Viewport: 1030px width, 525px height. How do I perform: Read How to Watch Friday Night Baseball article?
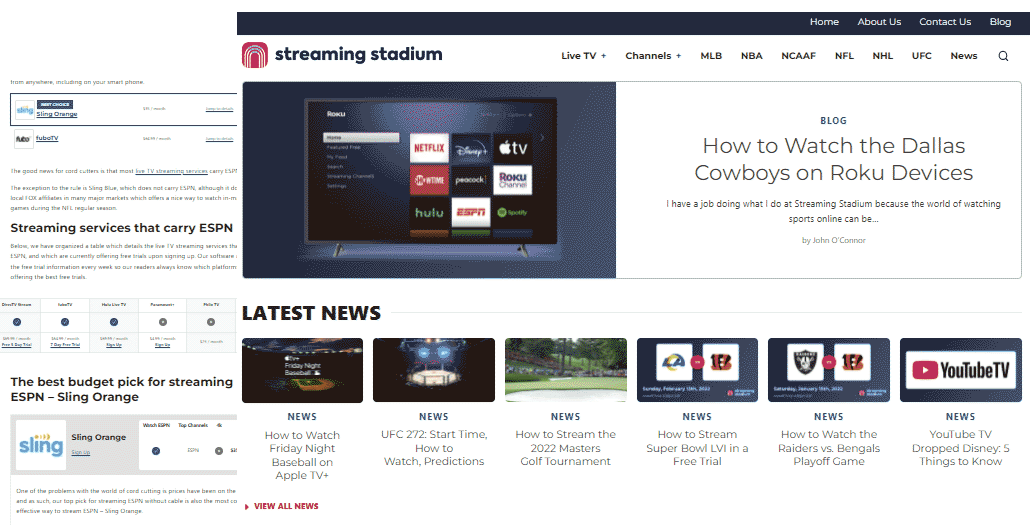(302, 455)
